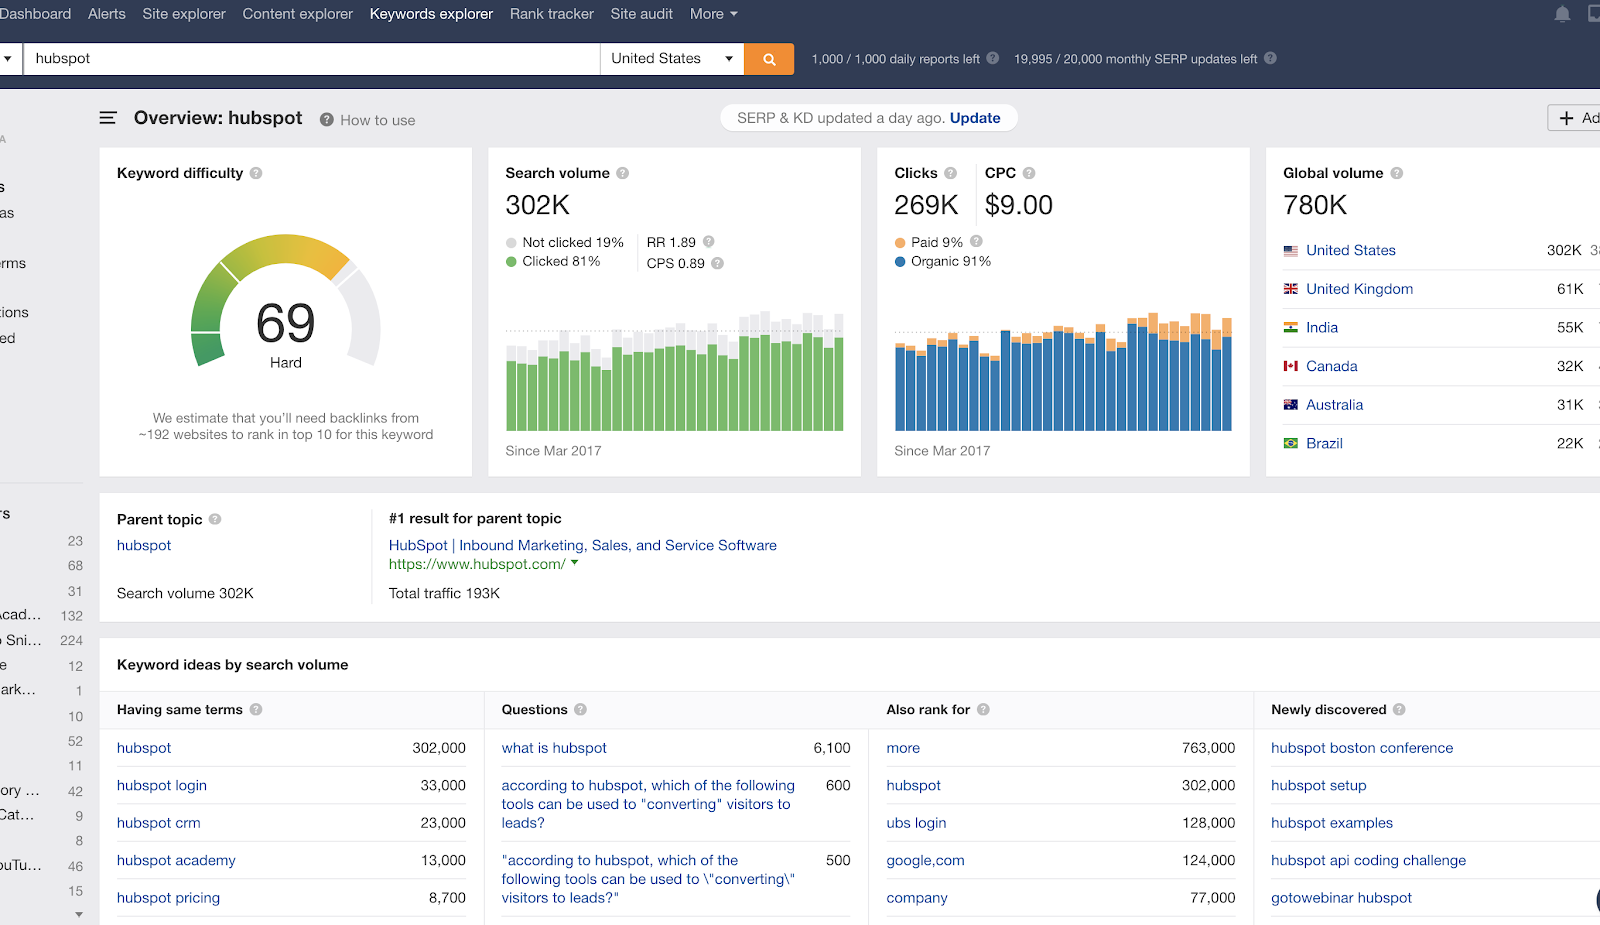The image size is (1600, 925).
Task: Expand the More menu in navigation
Action: coord(713,14)
